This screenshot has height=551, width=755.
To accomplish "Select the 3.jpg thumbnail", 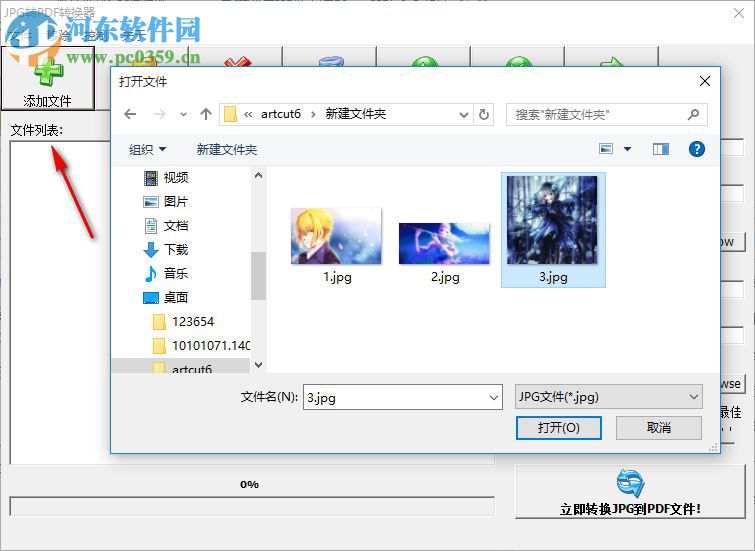I will (553, 230).
